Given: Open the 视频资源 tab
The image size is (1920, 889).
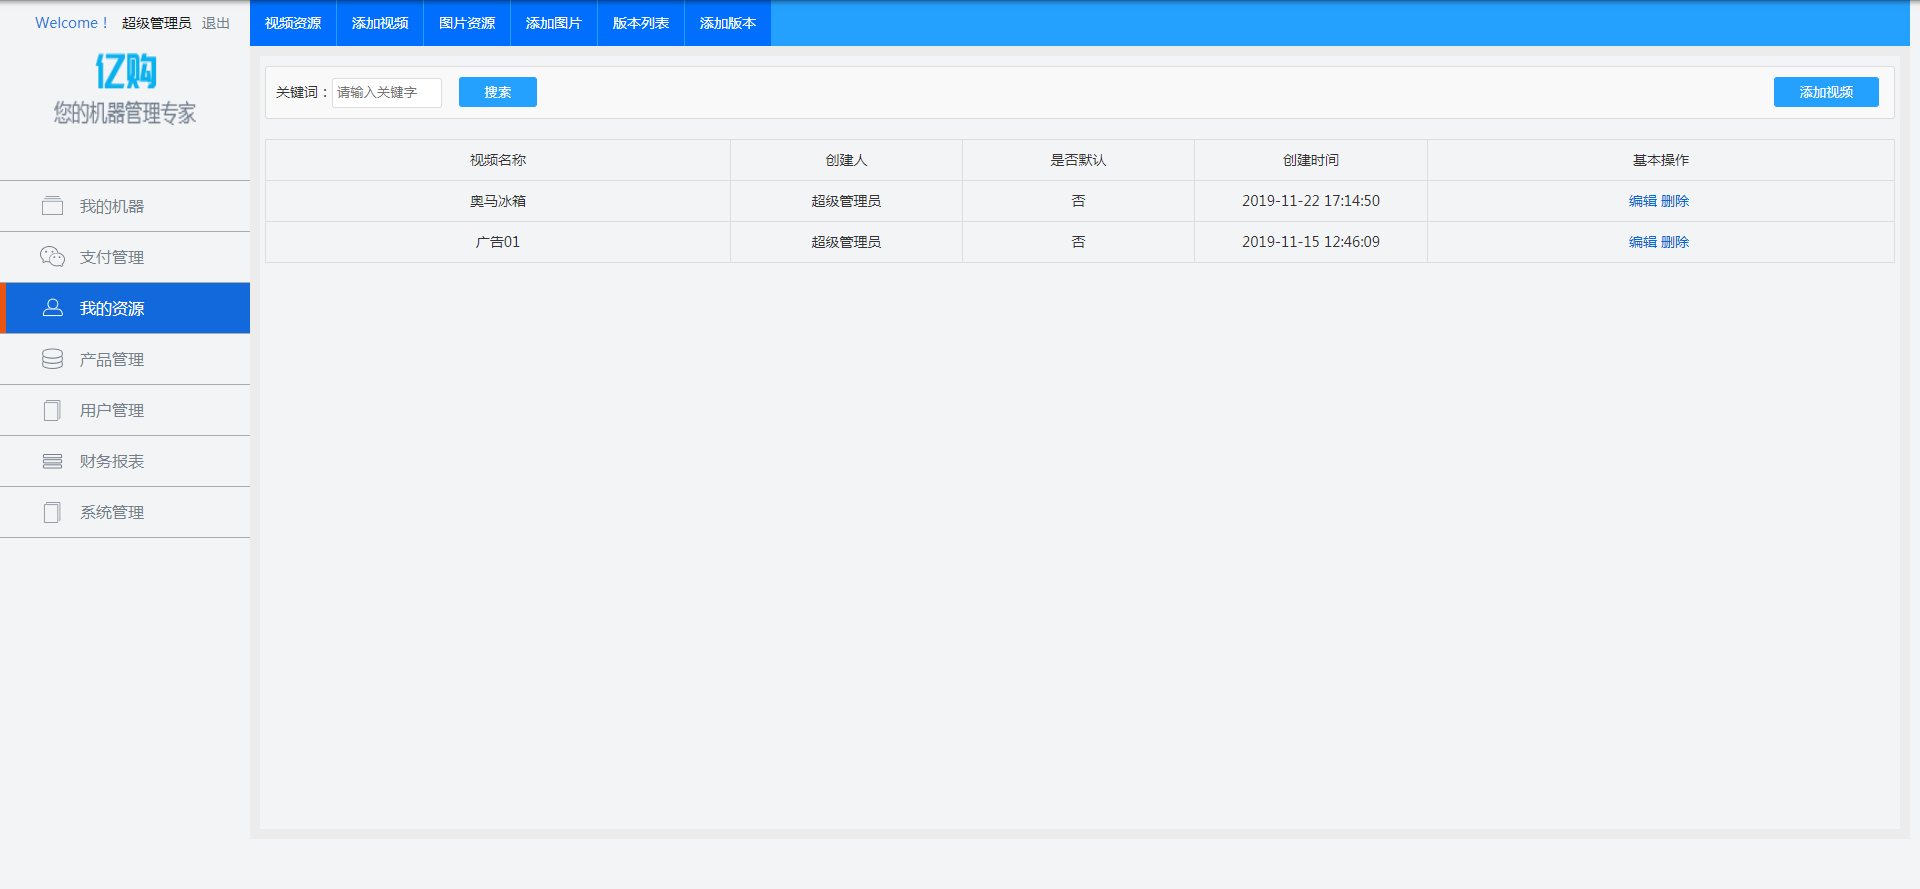Looking at the screenshot, I should [x=293, y=23].
